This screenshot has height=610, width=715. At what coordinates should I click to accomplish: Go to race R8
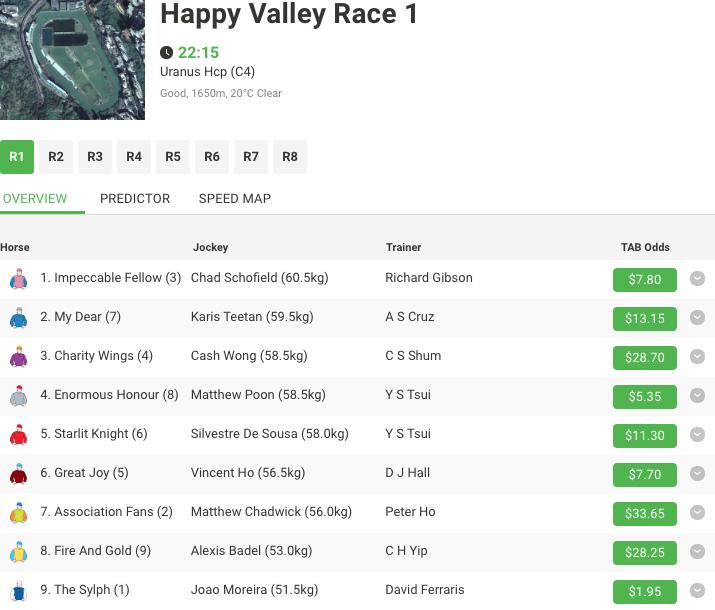pyautogui.click(x=290, y=157)
